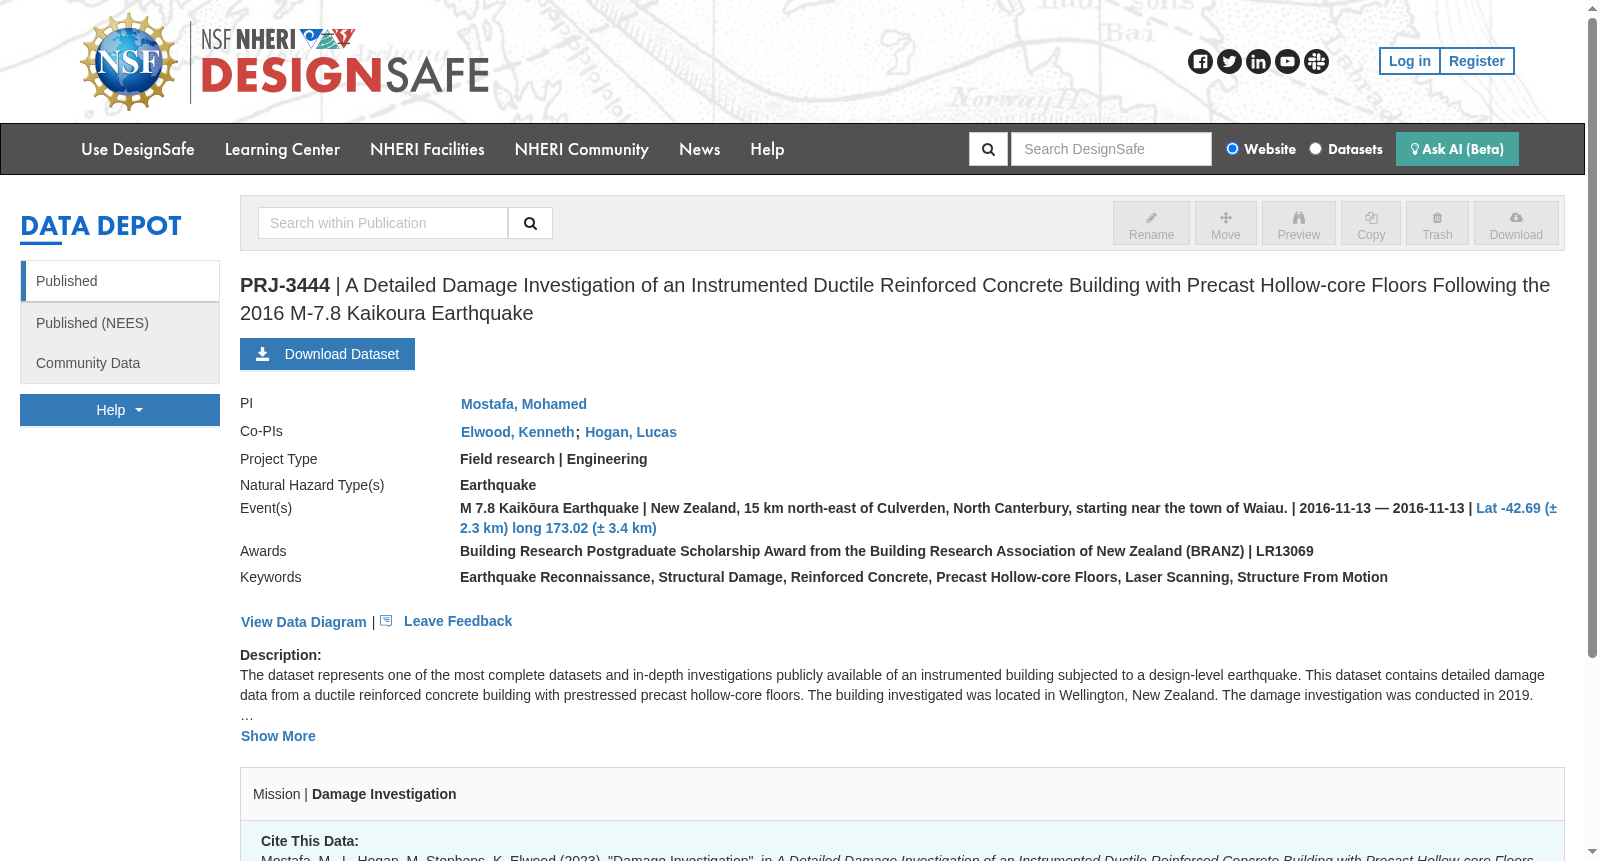Screen dimensions: 1600x861
Task: Select the Website search radio button
Action: (x=1232, y=149)
